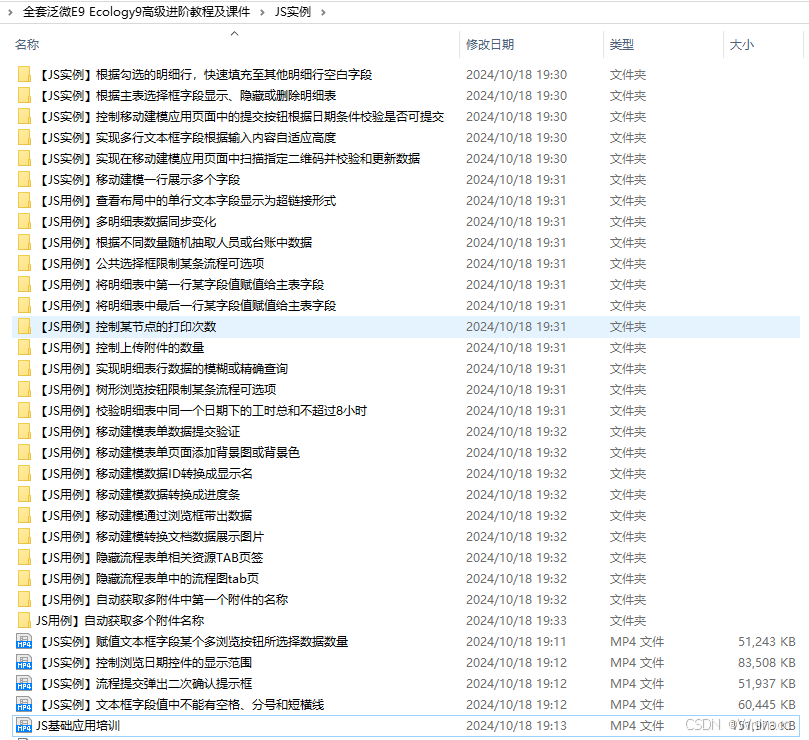Click the MP4 icon of 【JS实例】赋值文本框字段 video
Image resolution: width=809 pixels, height=740 pixels.
coord(24,641)
